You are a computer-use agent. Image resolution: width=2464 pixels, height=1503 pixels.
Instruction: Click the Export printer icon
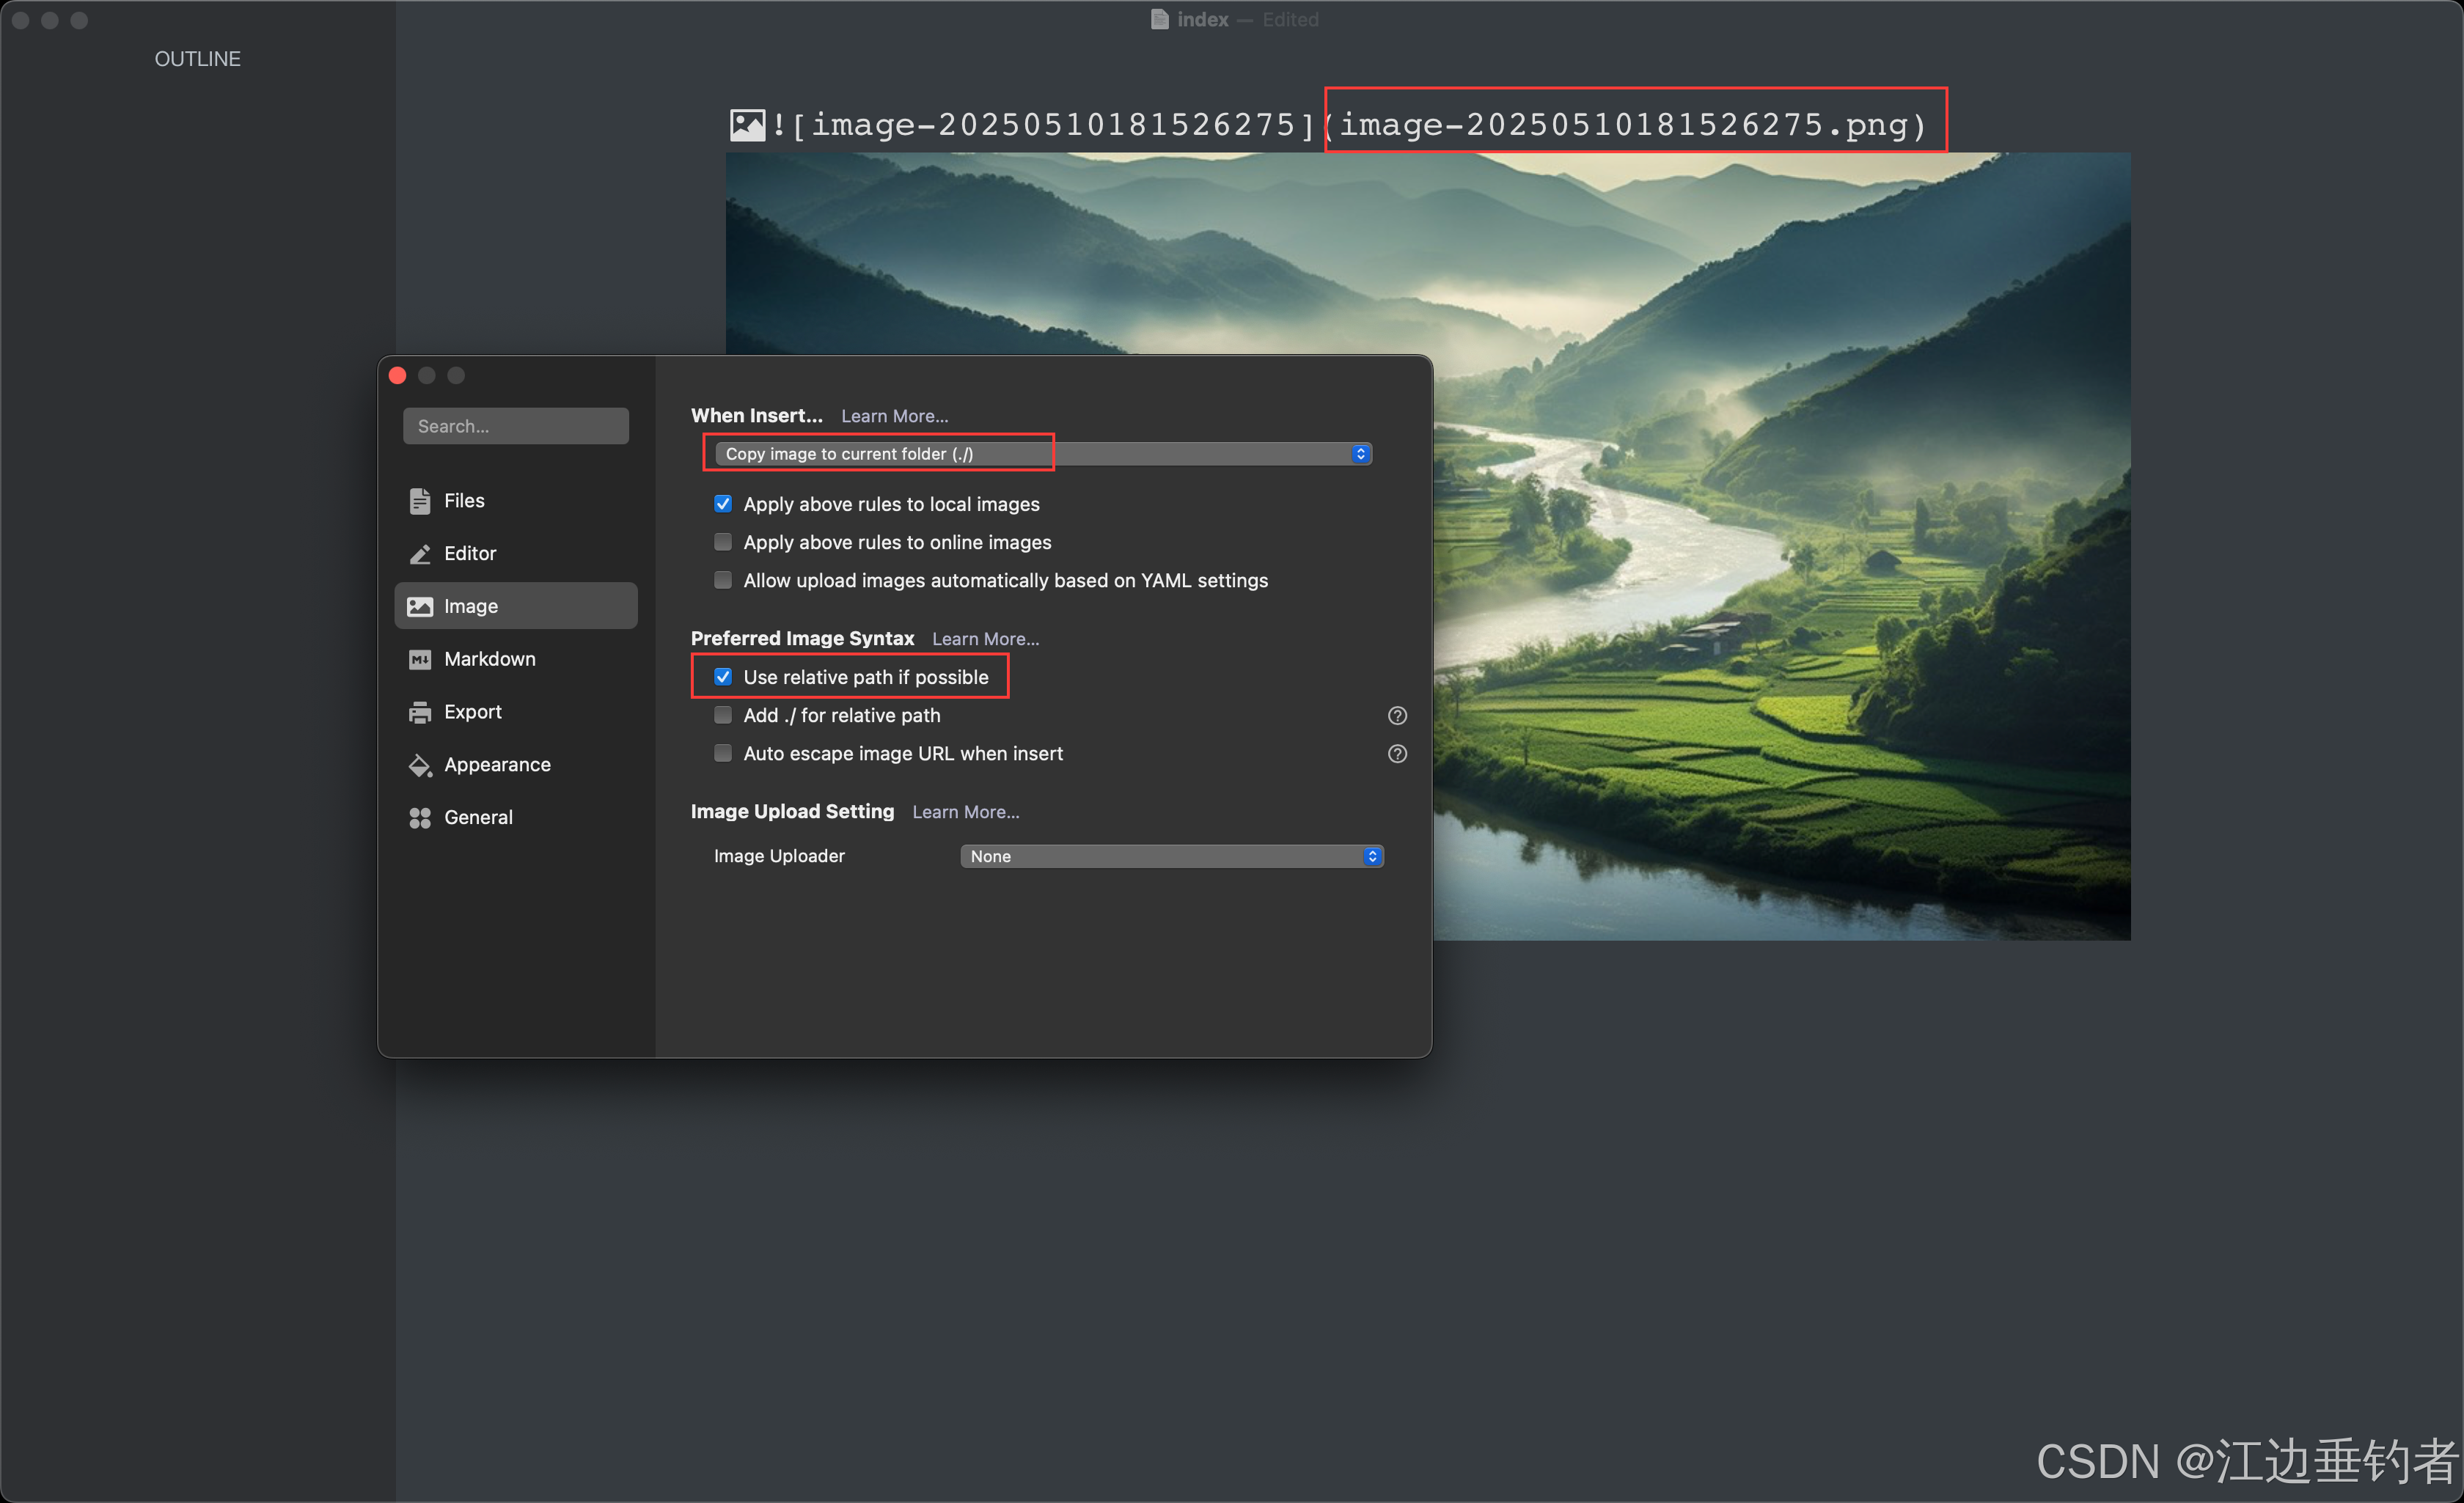pyautogui.click(x=420, y=712)
